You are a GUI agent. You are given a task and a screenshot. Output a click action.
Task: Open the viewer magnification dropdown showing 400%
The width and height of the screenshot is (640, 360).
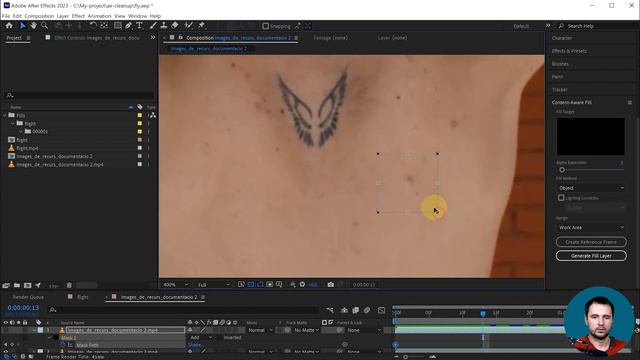click(176, 284)
